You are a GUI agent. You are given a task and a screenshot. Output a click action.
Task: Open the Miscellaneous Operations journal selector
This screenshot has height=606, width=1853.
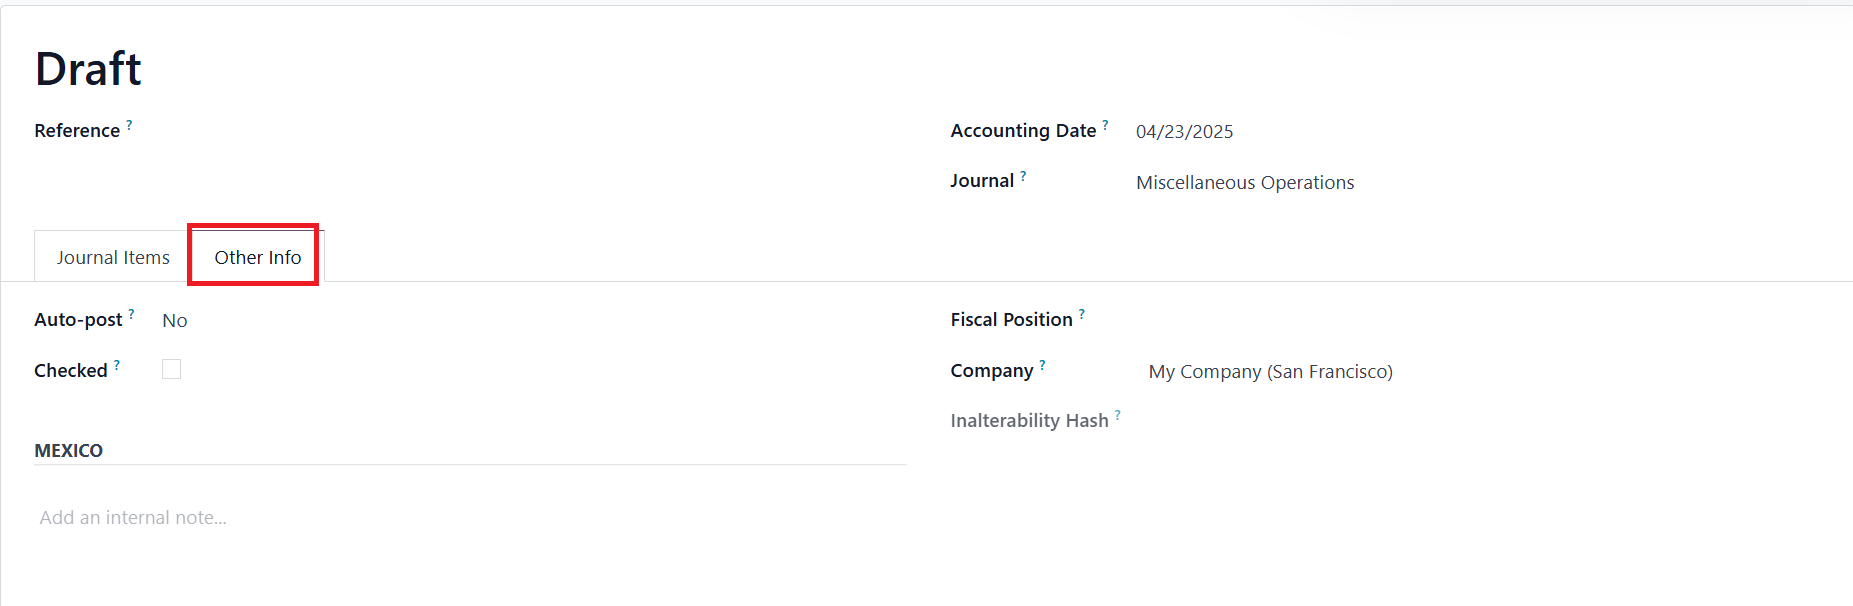pyautogui.click(x=1245, y=183)
